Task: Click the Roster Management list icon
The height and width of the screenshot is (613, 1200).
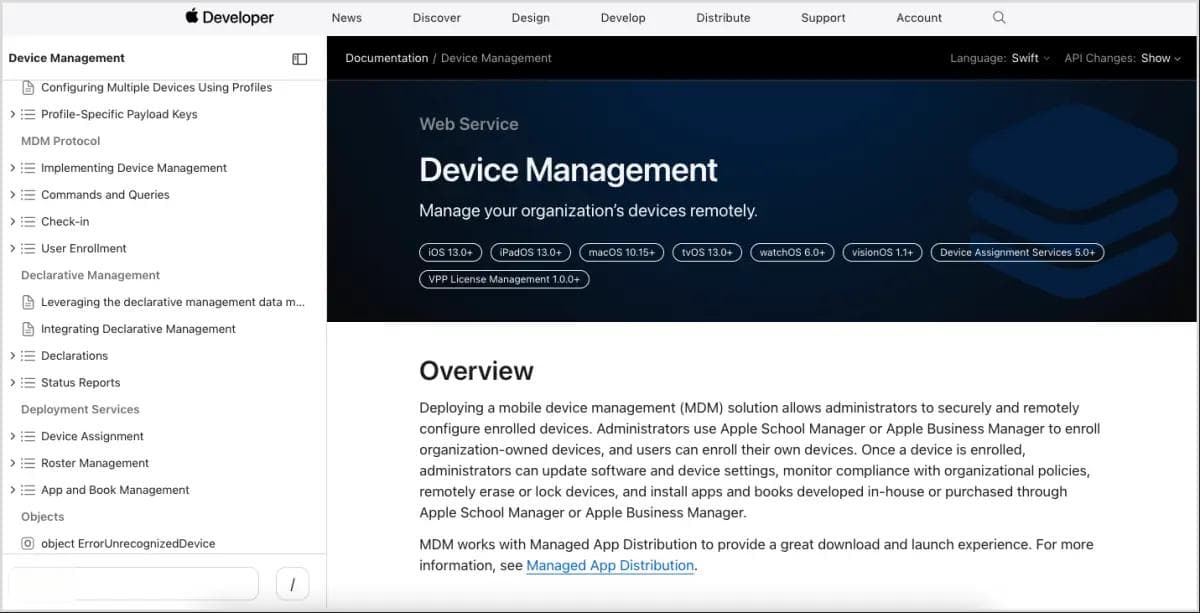Action: click(x=28, y=463)
